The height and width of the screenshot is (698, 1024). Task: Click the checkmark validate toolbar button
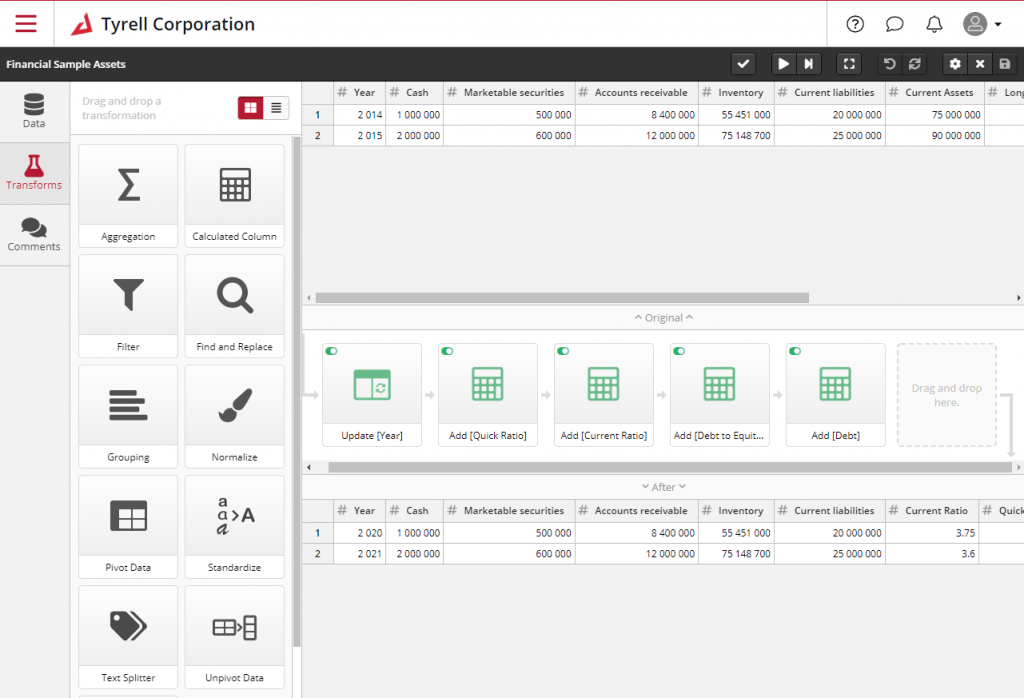tap(743, 64)
